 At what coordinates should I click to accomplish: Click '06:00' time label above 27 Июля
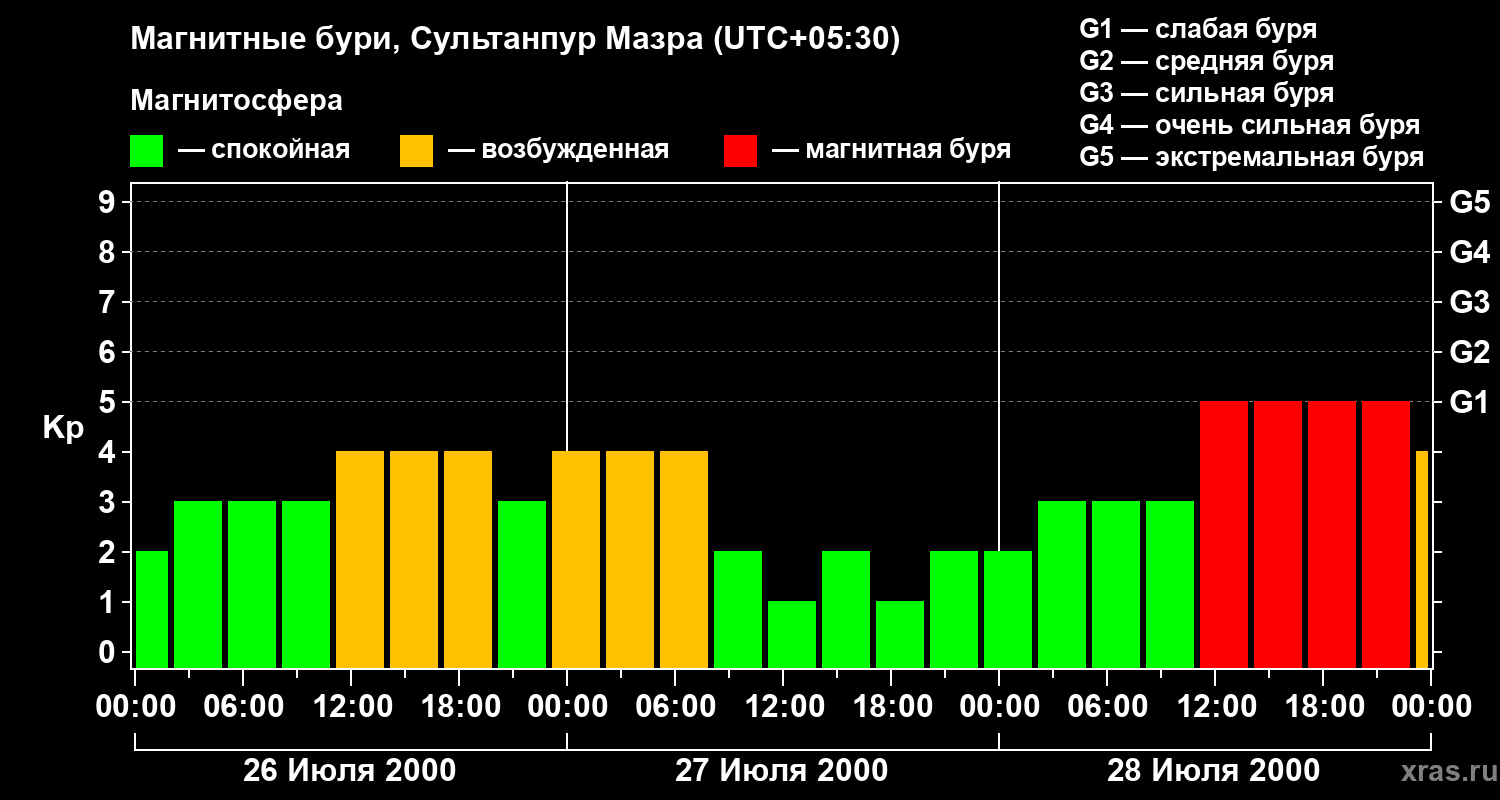pos(675,706)
